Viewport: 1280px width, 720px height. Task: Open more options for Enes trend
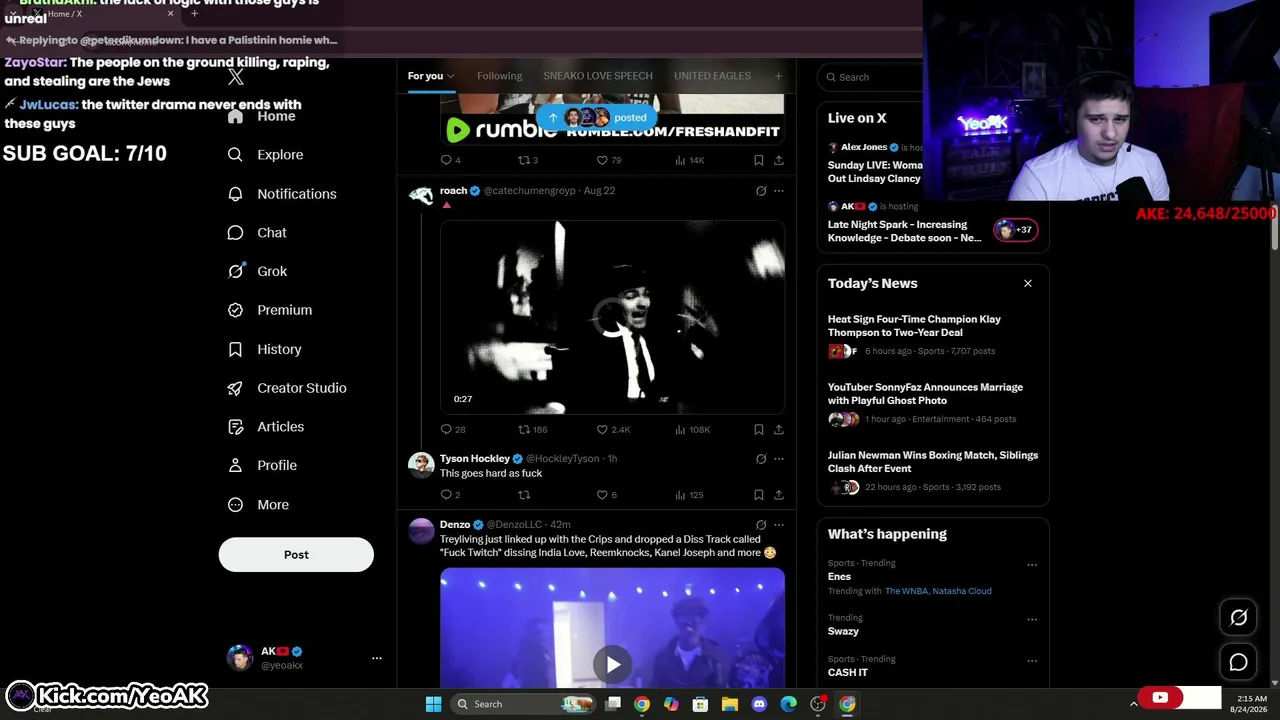(x=1032, y=564)
